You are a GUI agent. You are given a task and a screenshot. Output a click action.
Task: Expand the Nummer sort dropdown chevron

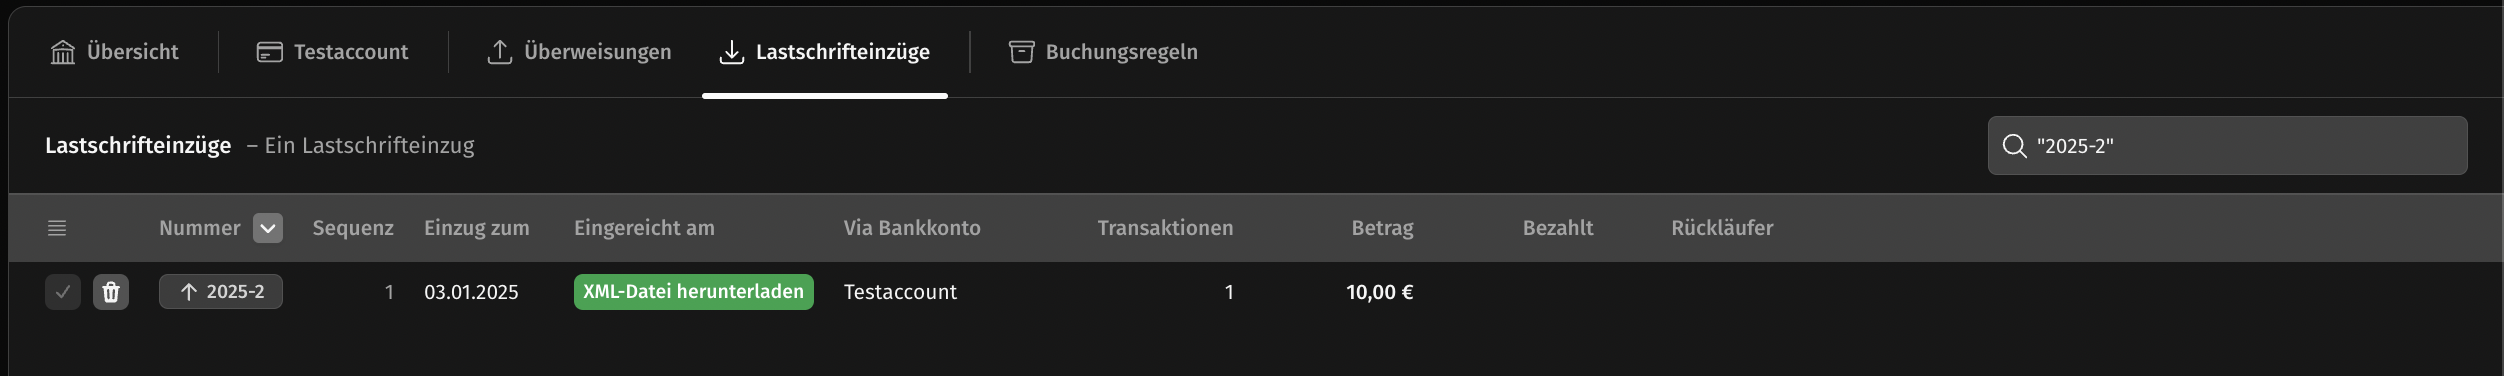(268, 228)
